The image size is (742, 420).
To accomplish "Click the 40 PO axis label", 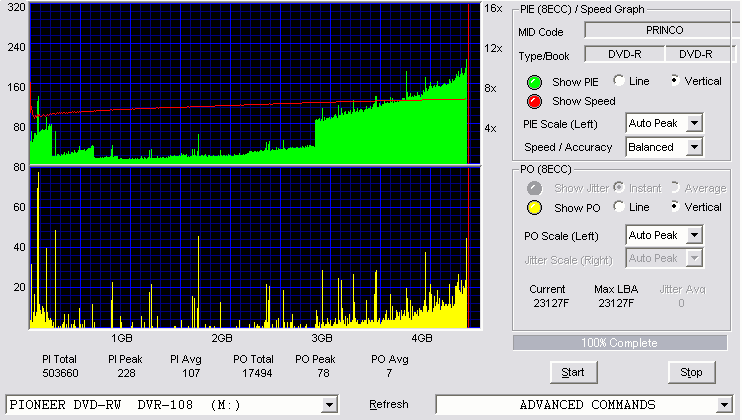I will point(19,247).
